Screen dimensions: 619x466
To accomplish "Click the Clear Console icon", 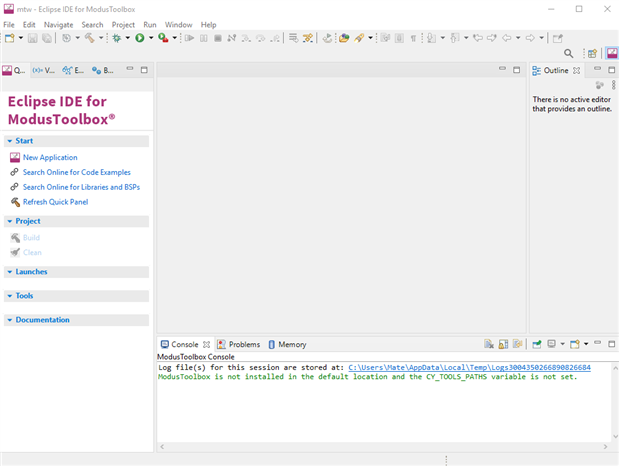I will pos(489,344).
